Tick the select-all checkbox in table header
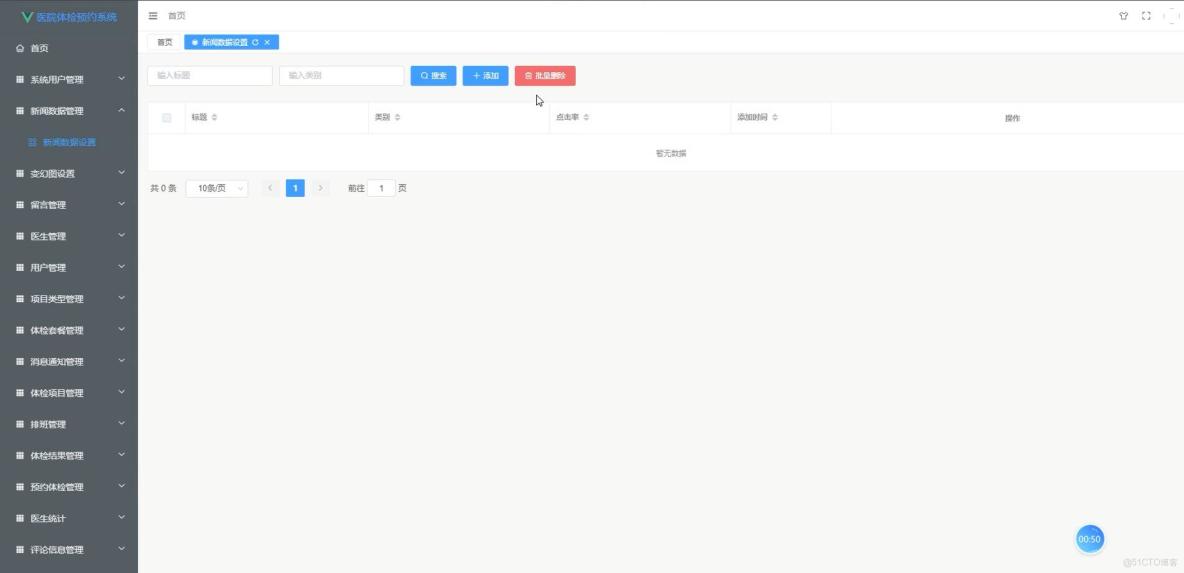 click(x=167, y=118)
